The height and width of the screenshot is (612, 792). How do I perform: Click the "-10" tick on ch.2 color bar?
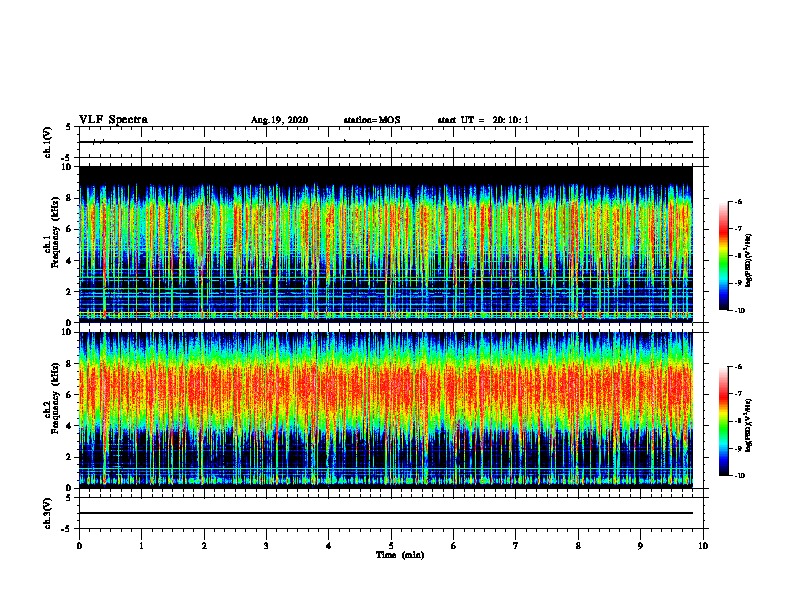[739, 476]
